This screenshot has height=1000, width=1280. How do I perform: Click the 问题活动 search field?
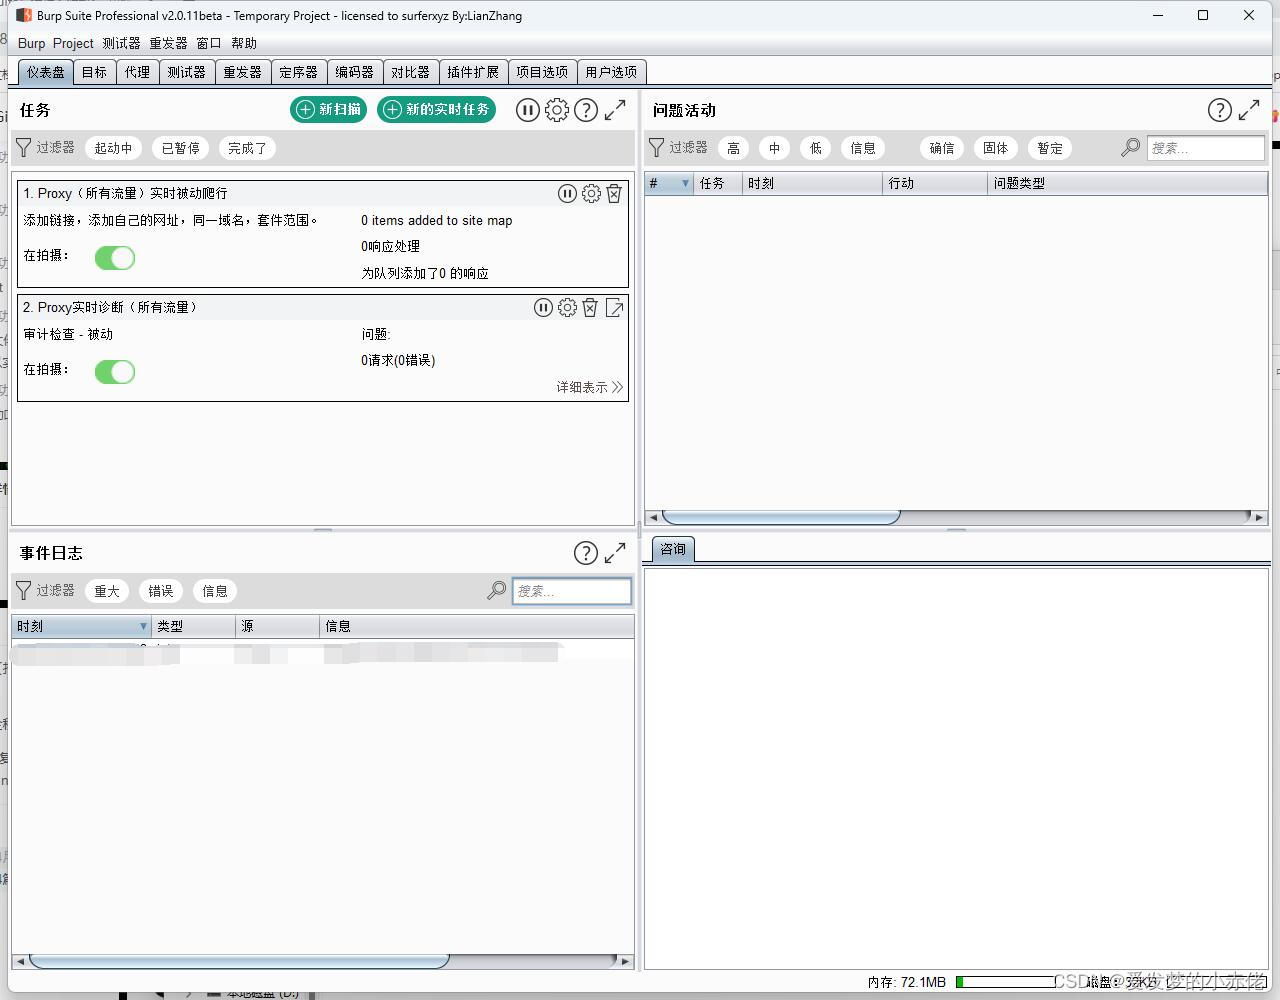[x=1205, y=148]
